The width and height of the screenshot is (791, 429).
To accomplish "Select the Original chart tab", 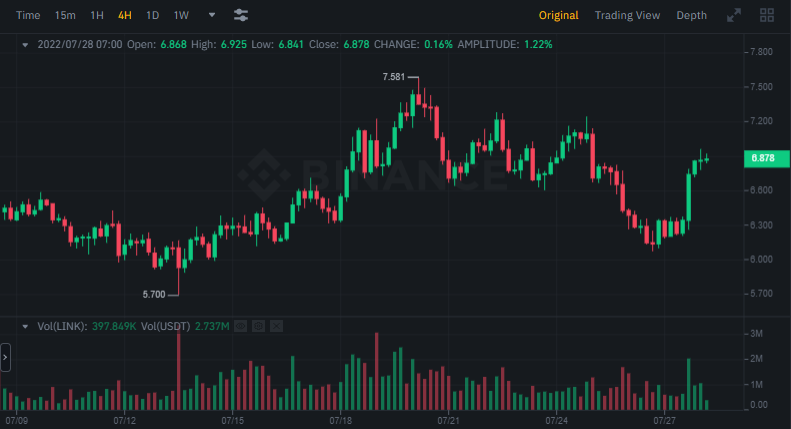I will point(558,15).
